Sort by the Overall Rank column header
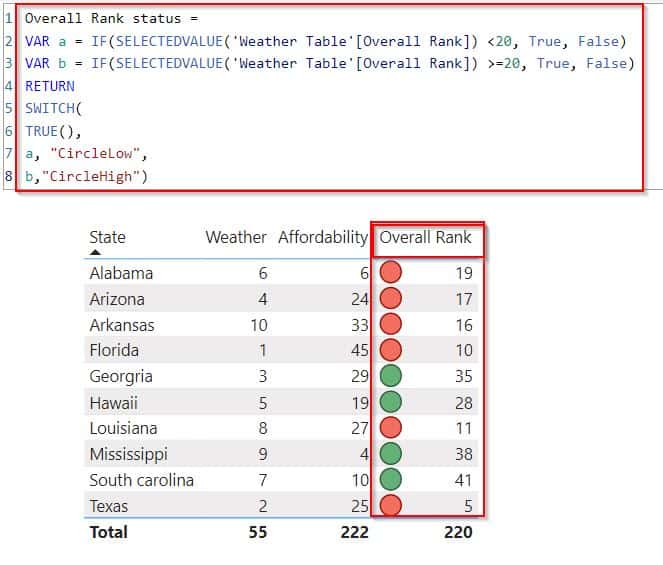 coord(425,237)
